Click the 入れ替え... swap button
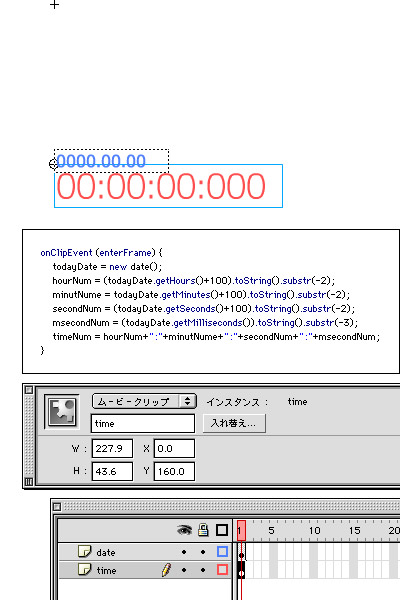 [234, 423]
